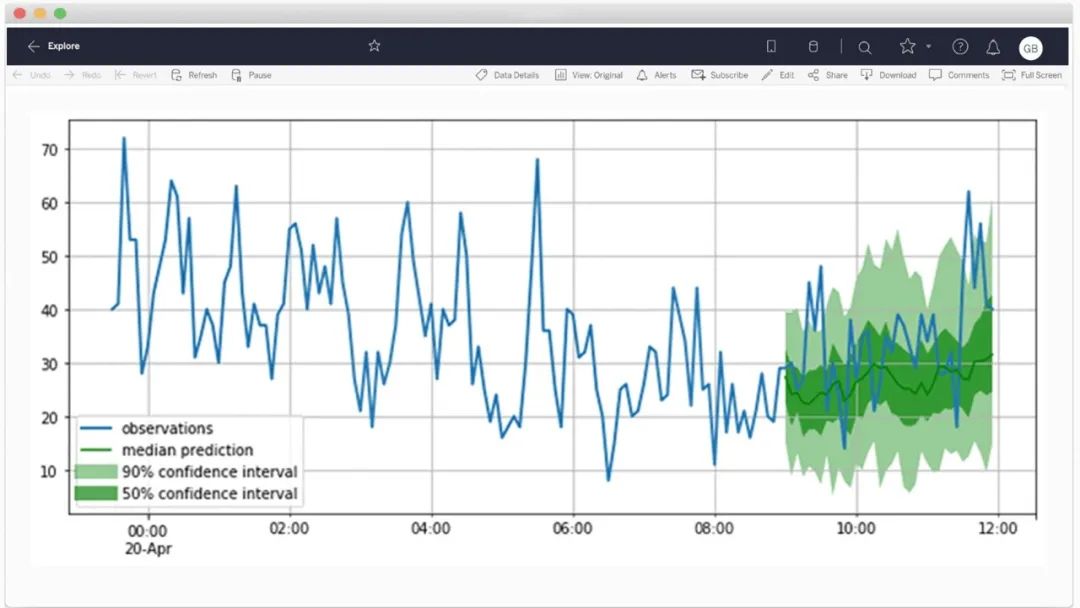Open the search magnifier icon
Image resolution: width=1080 pixels, height=608 pixels.
pyautogui.click(x=864, y=47)
